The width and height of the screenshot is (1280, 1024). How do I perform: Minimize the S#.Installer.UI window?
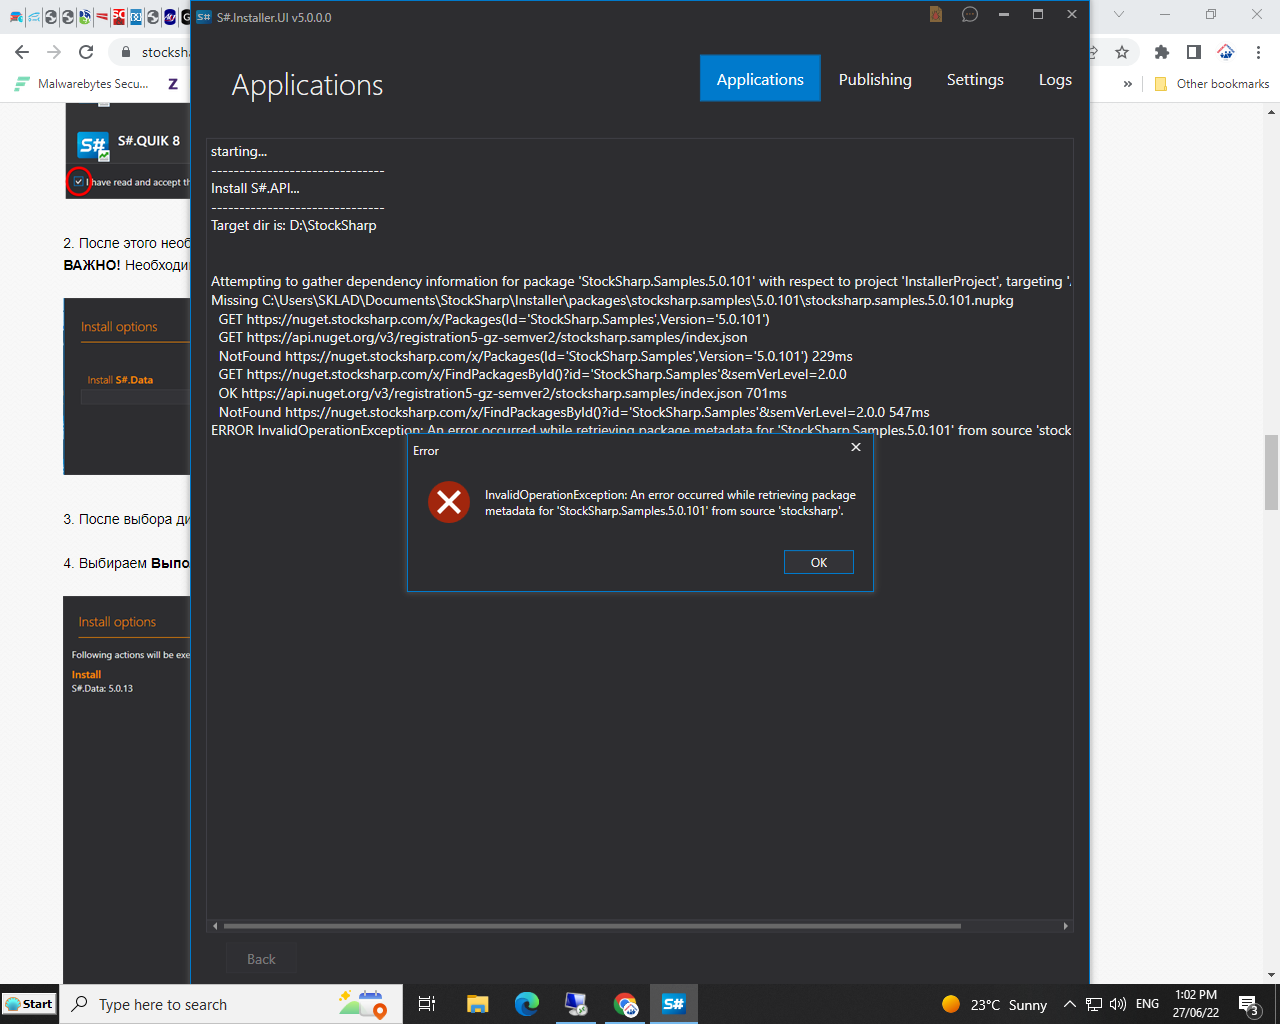pyautogui.click(x=1003, y=14)
